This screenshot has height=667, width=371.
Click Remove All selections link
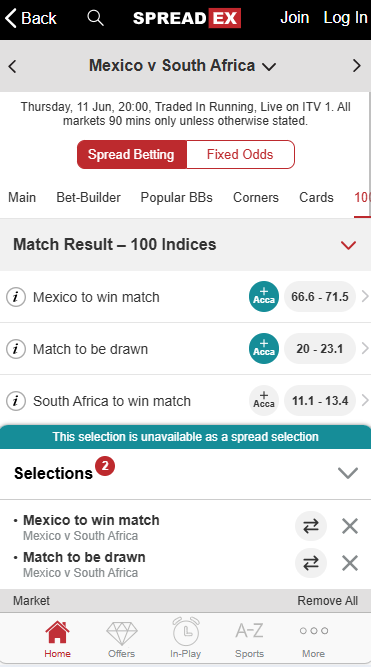click(x=328, y=601)
